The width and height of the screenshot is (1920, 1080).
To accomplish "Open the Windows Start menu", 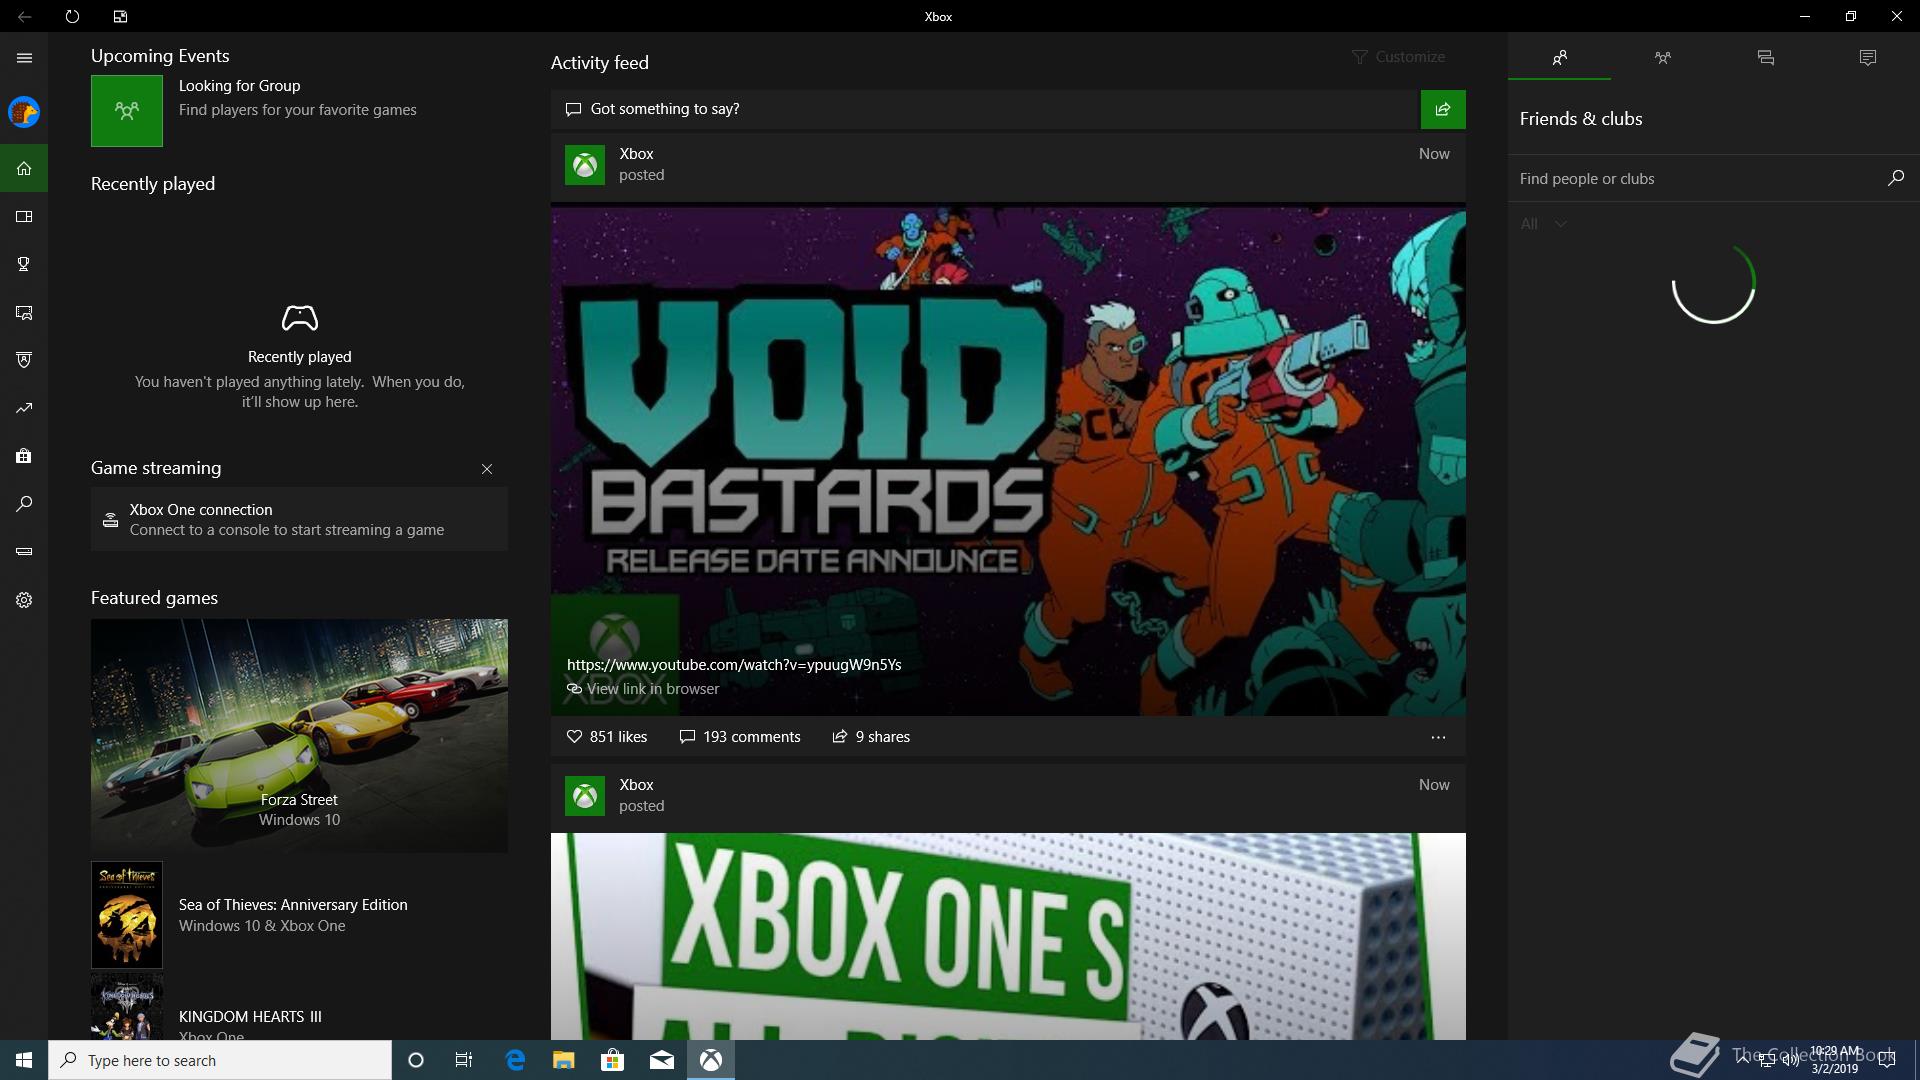I will (x=24, y=1060).
